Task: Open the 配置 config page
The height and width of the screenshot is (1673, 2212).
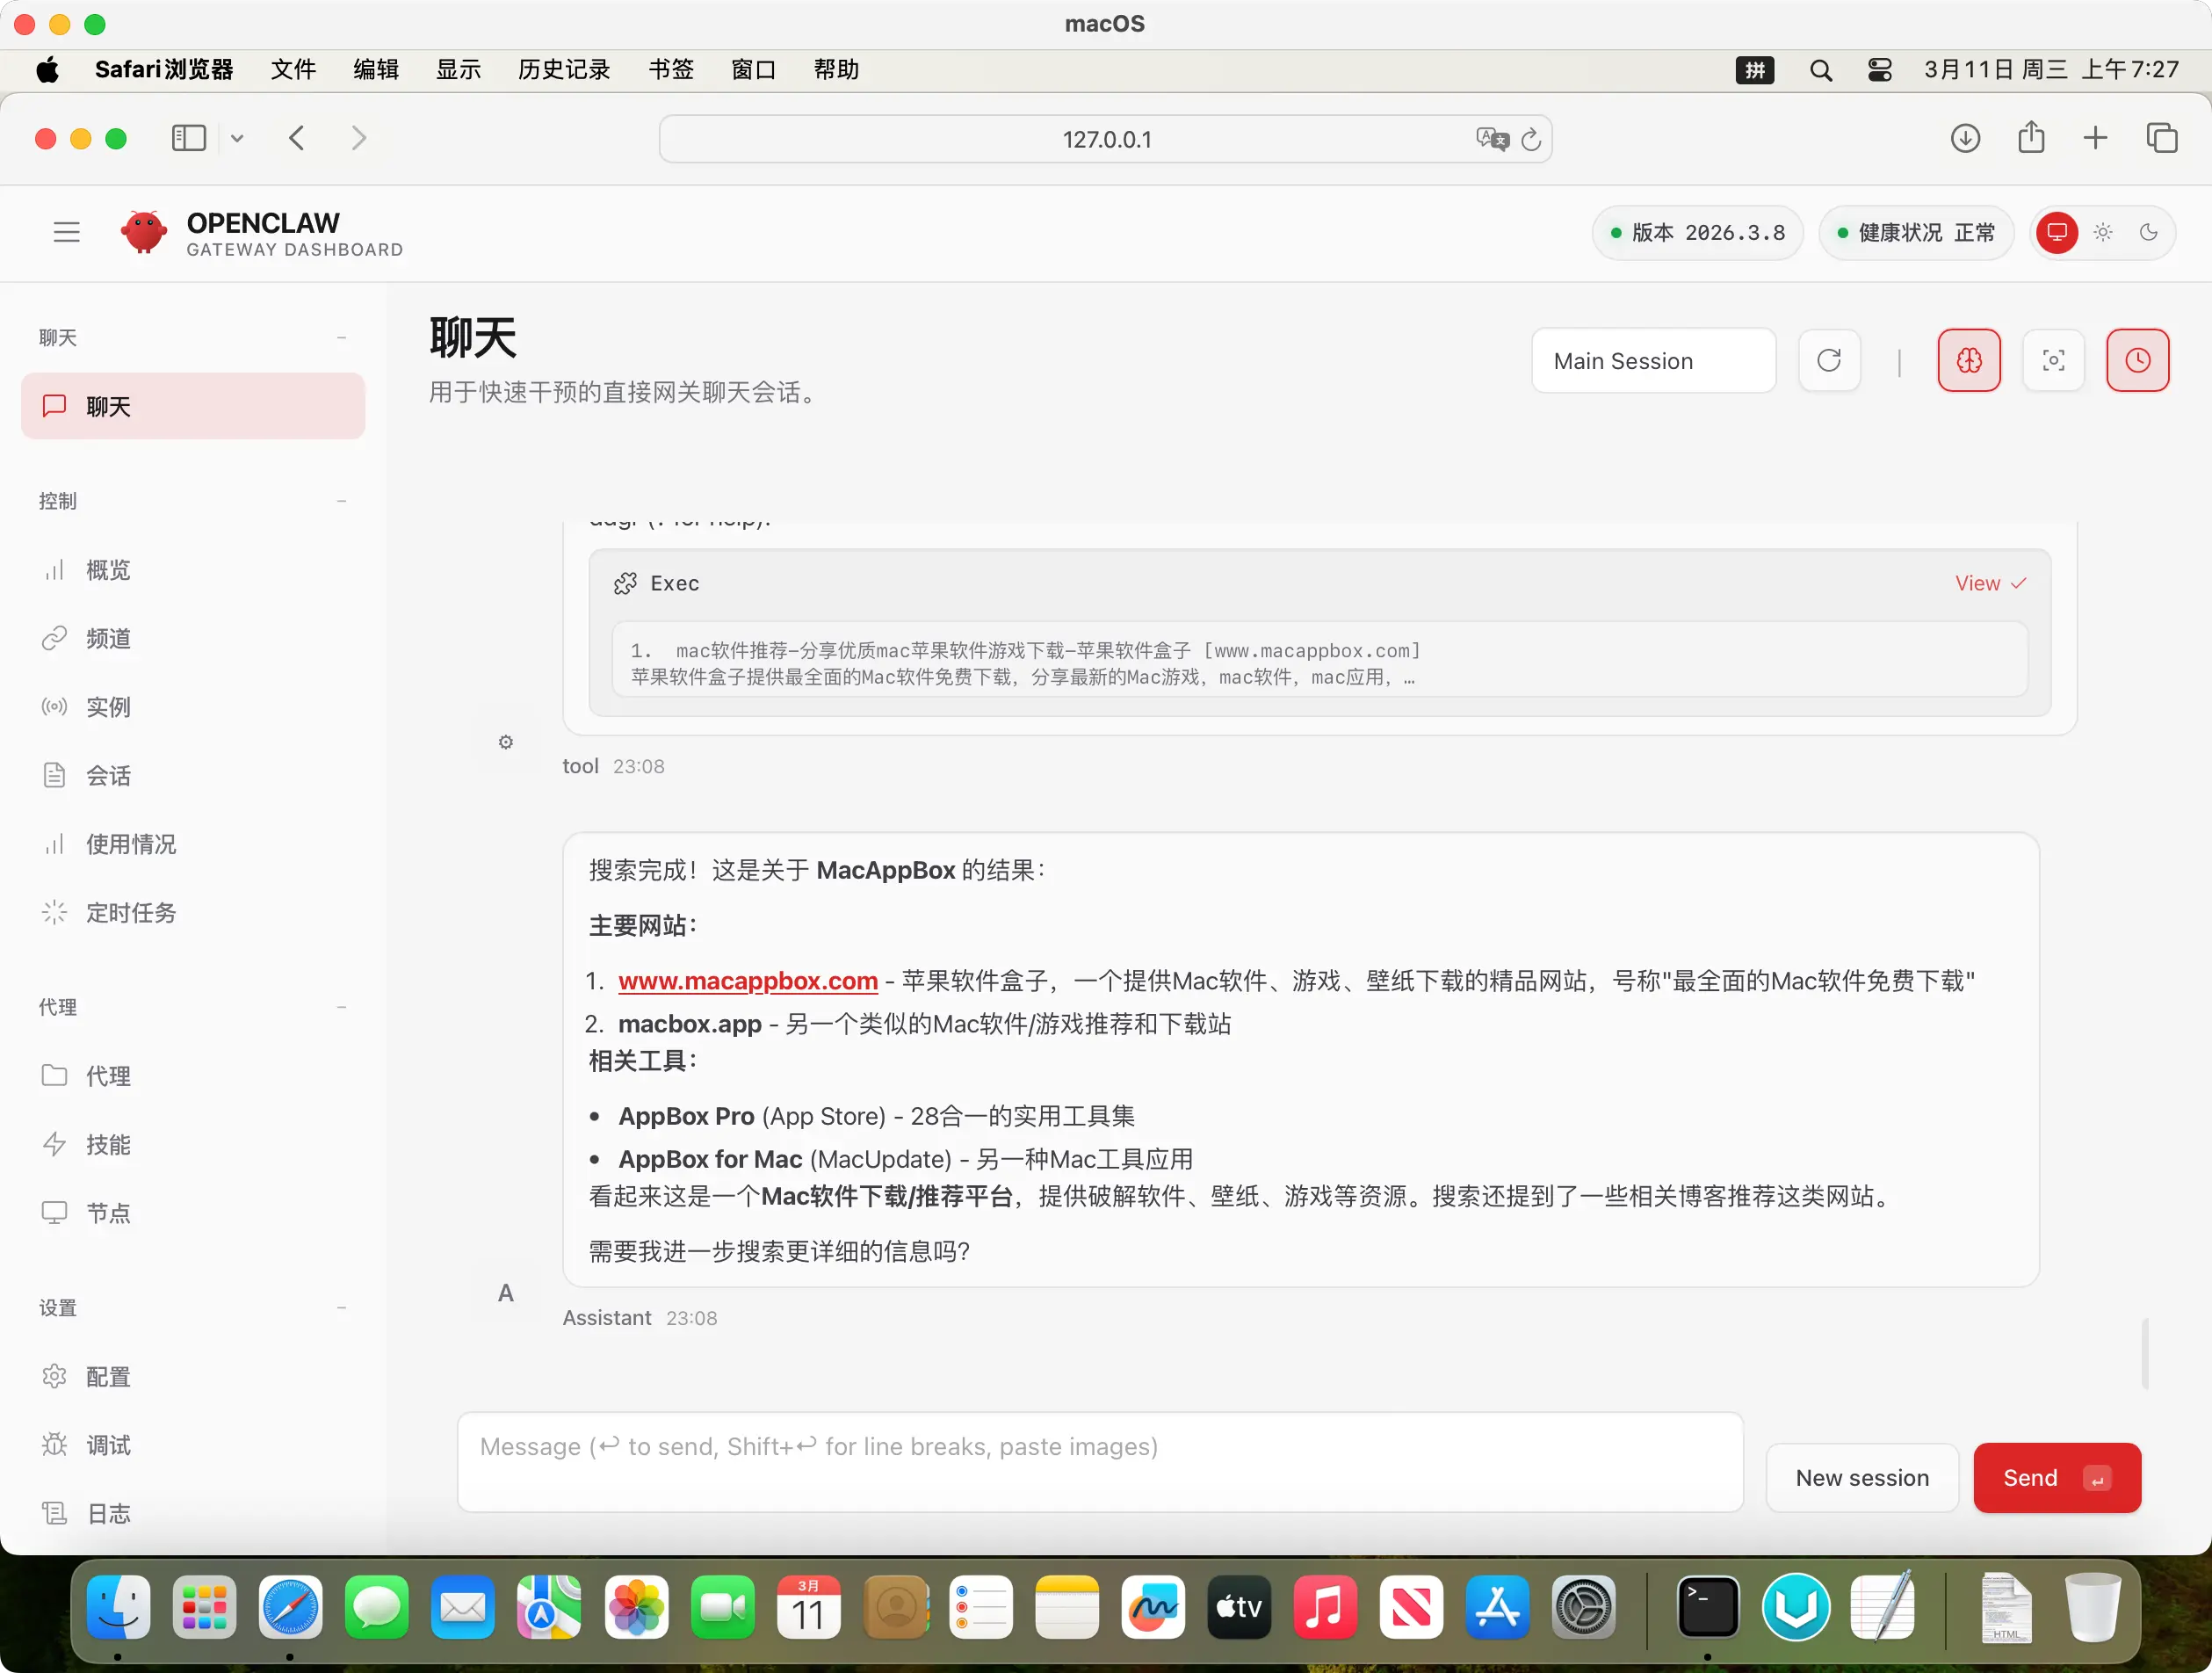Action: 193,1377
